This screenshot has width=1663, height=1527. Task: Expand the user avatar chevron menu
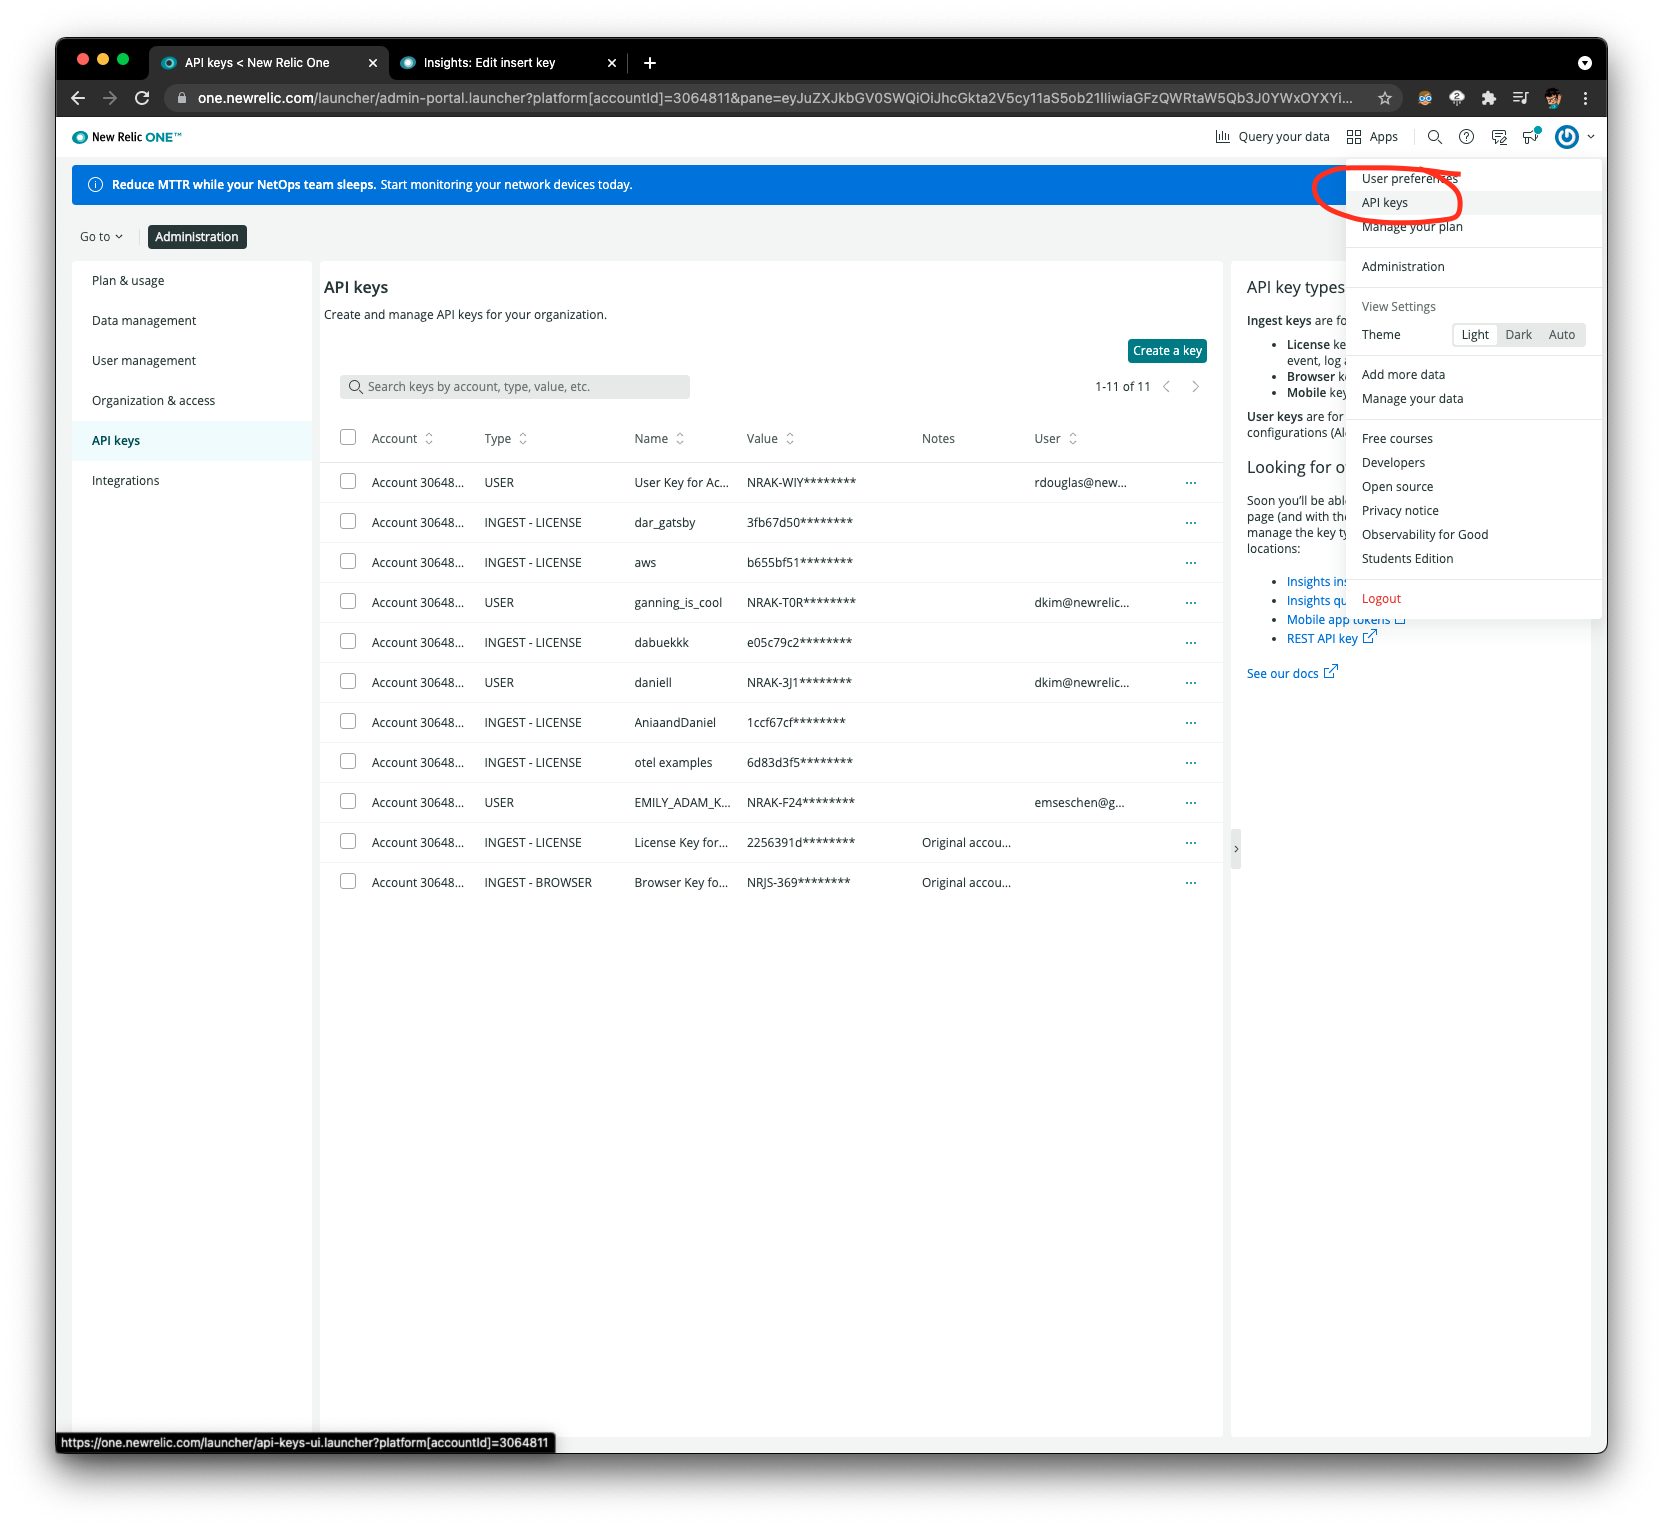click(x=1588, y=136)
